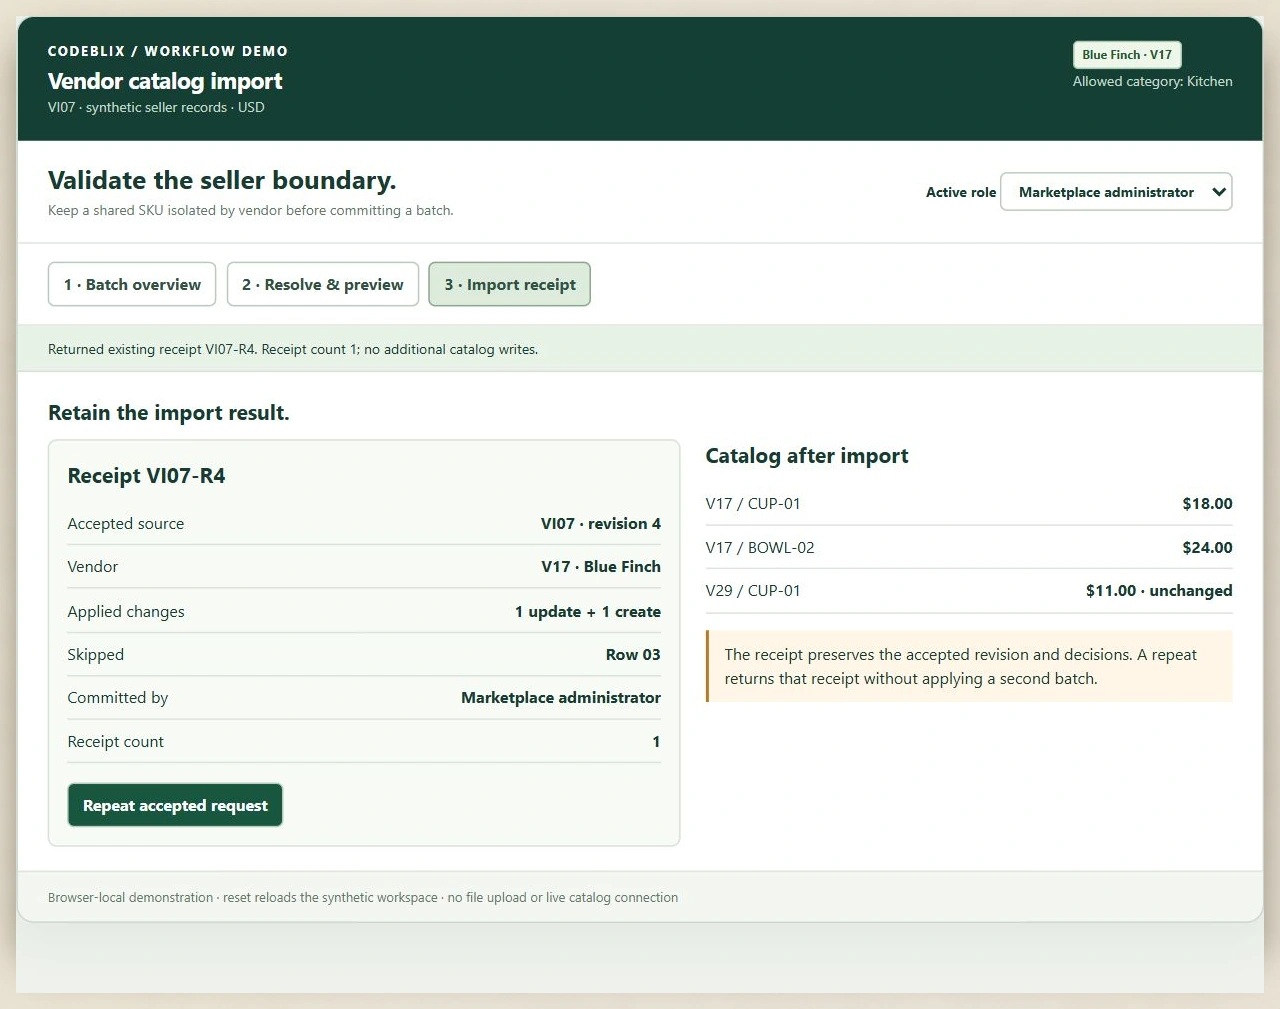Screen dimensions: 1280x1009
Task: Click the Receipt count value
Action: pyautogui.click(x=656, y=742)
